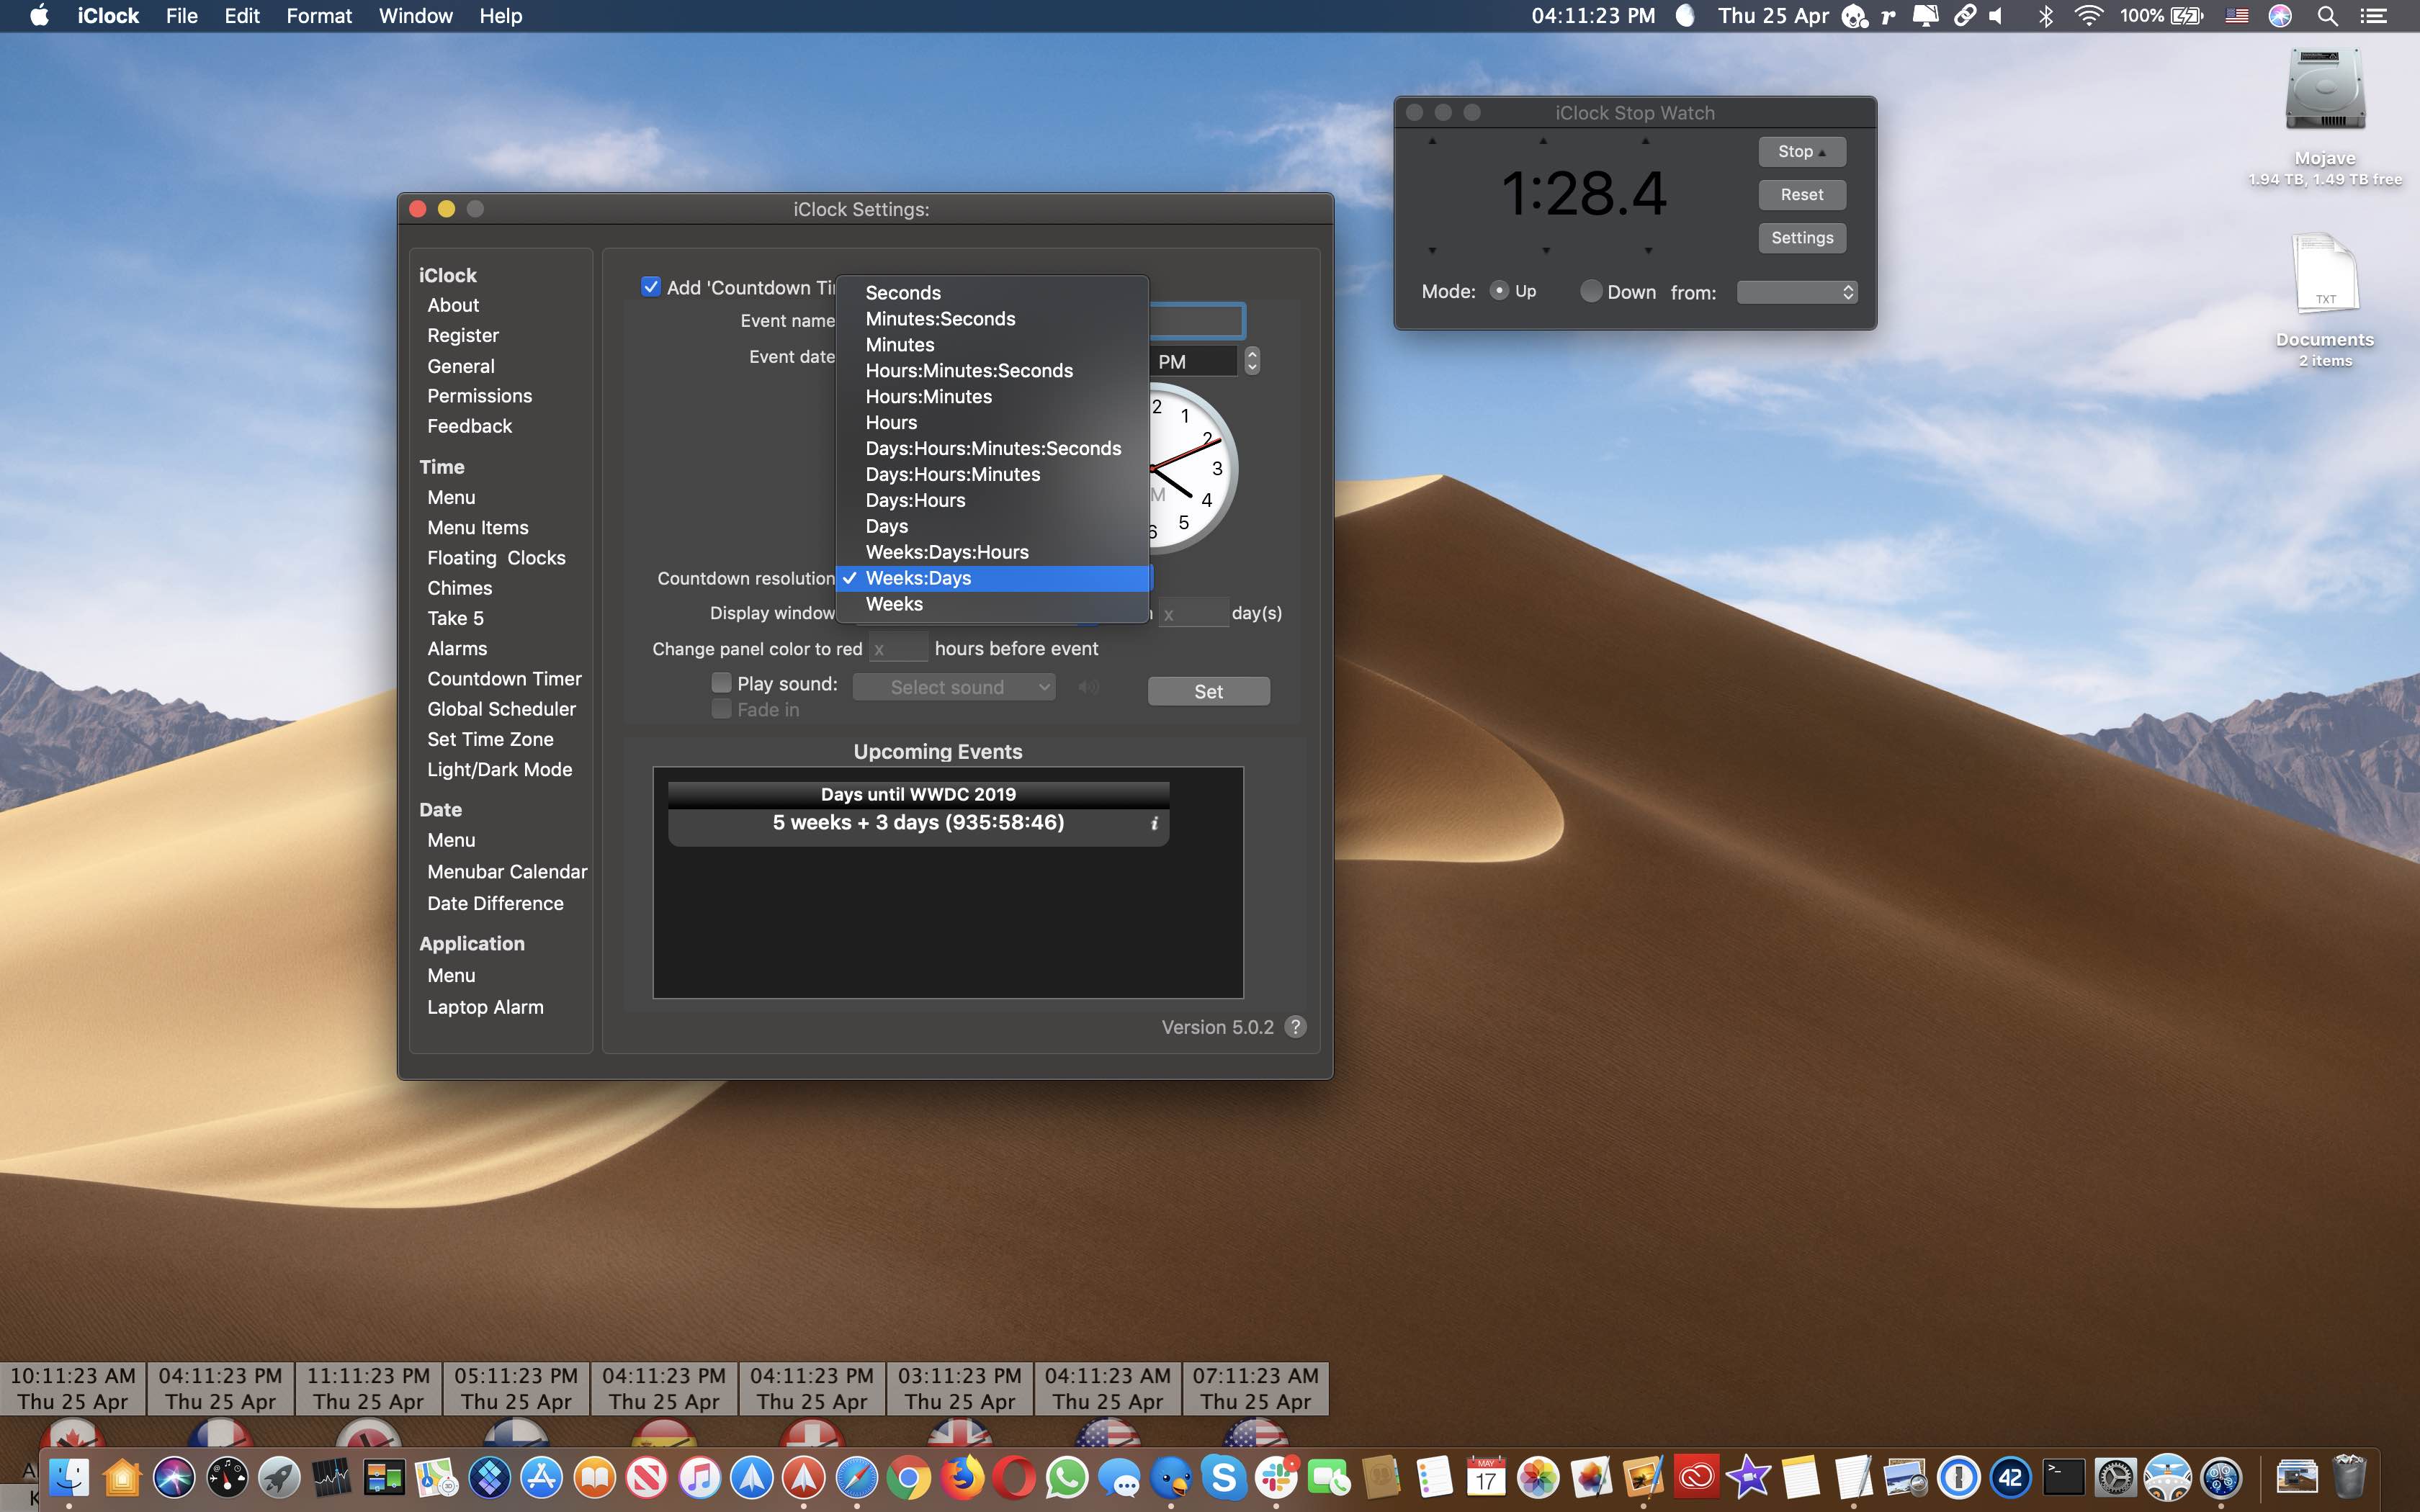Toggle Add Countdown Timer checkbox
Screen dimensions: 2420x1512
click(652, 287)
